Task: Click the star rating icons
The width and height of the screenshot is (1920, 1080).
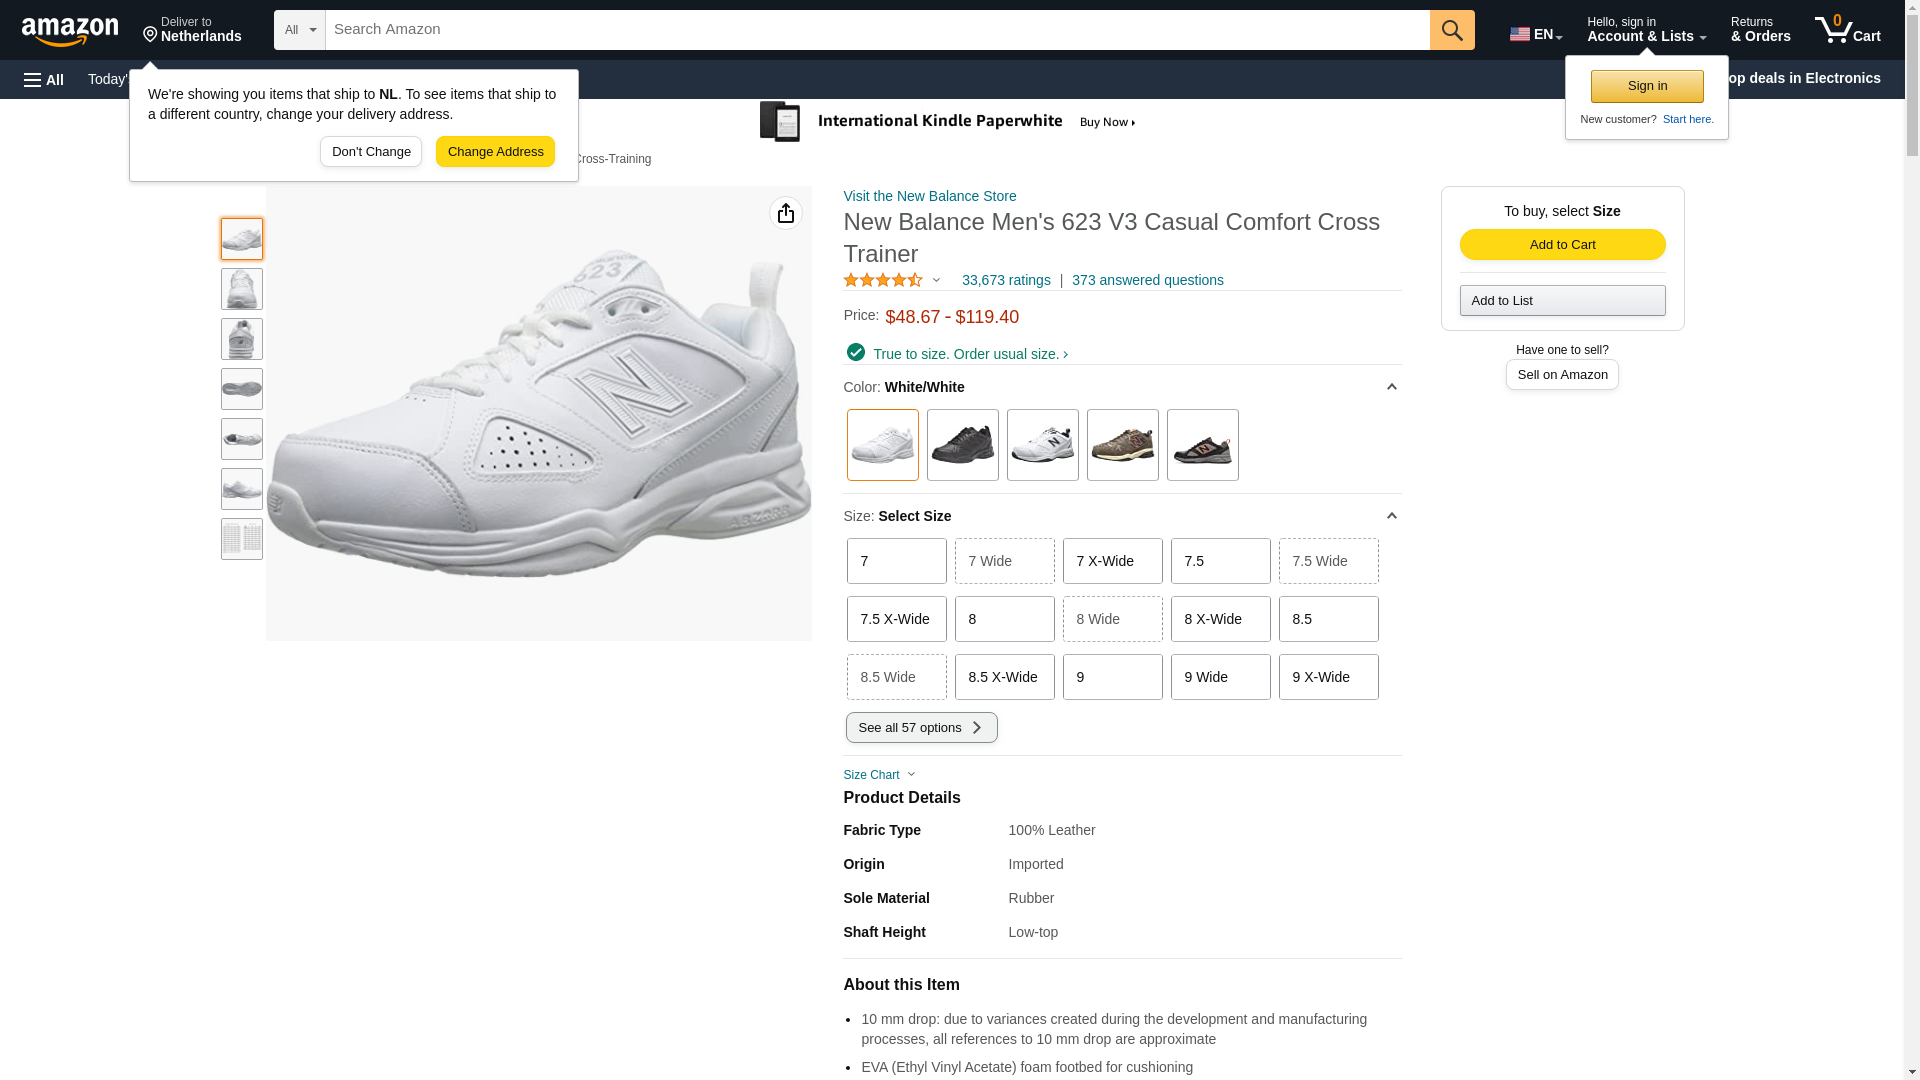Action: 883,281
